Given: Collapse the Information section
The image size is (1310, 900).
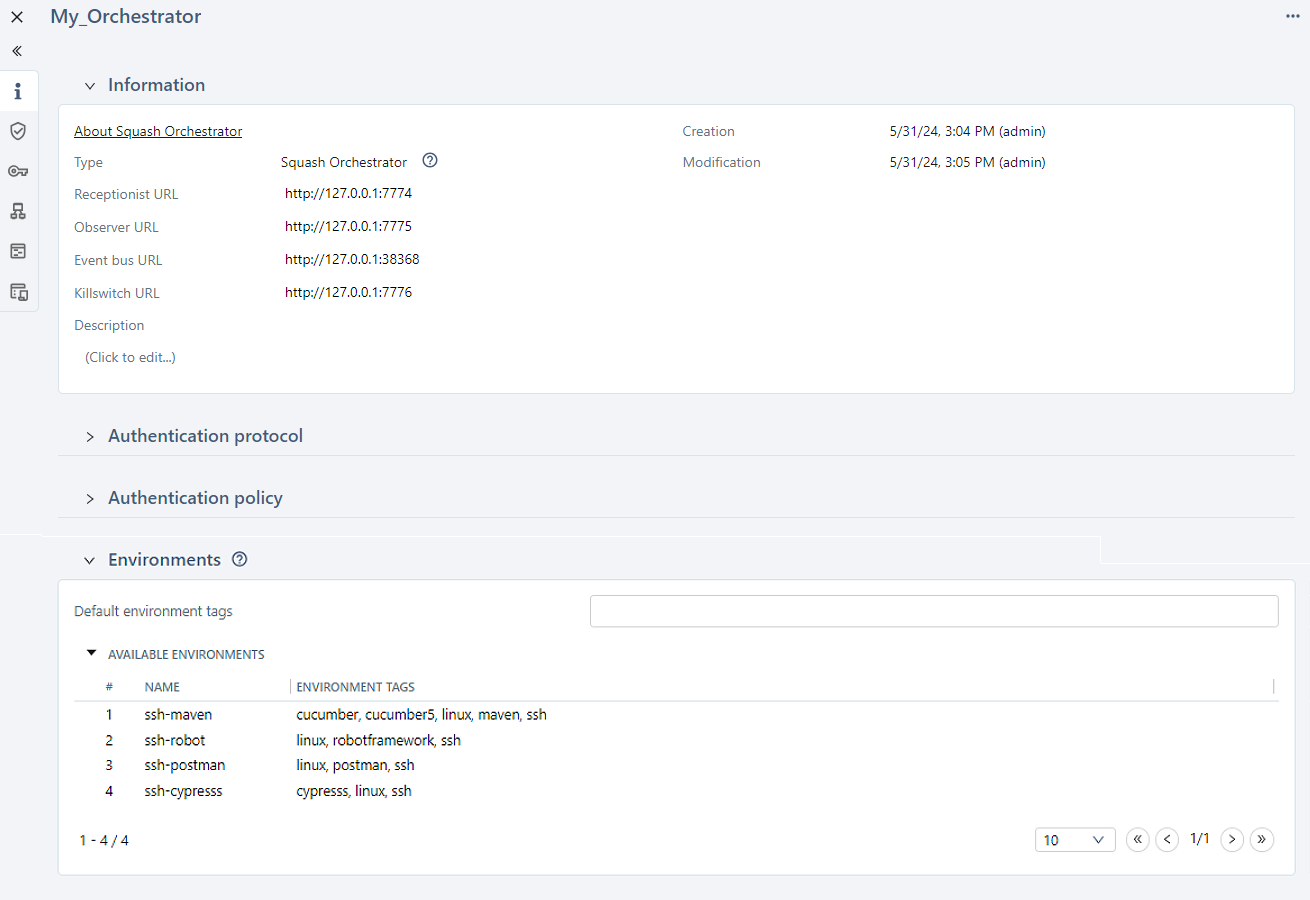Looking at the screenshot, I should point(89,85).
